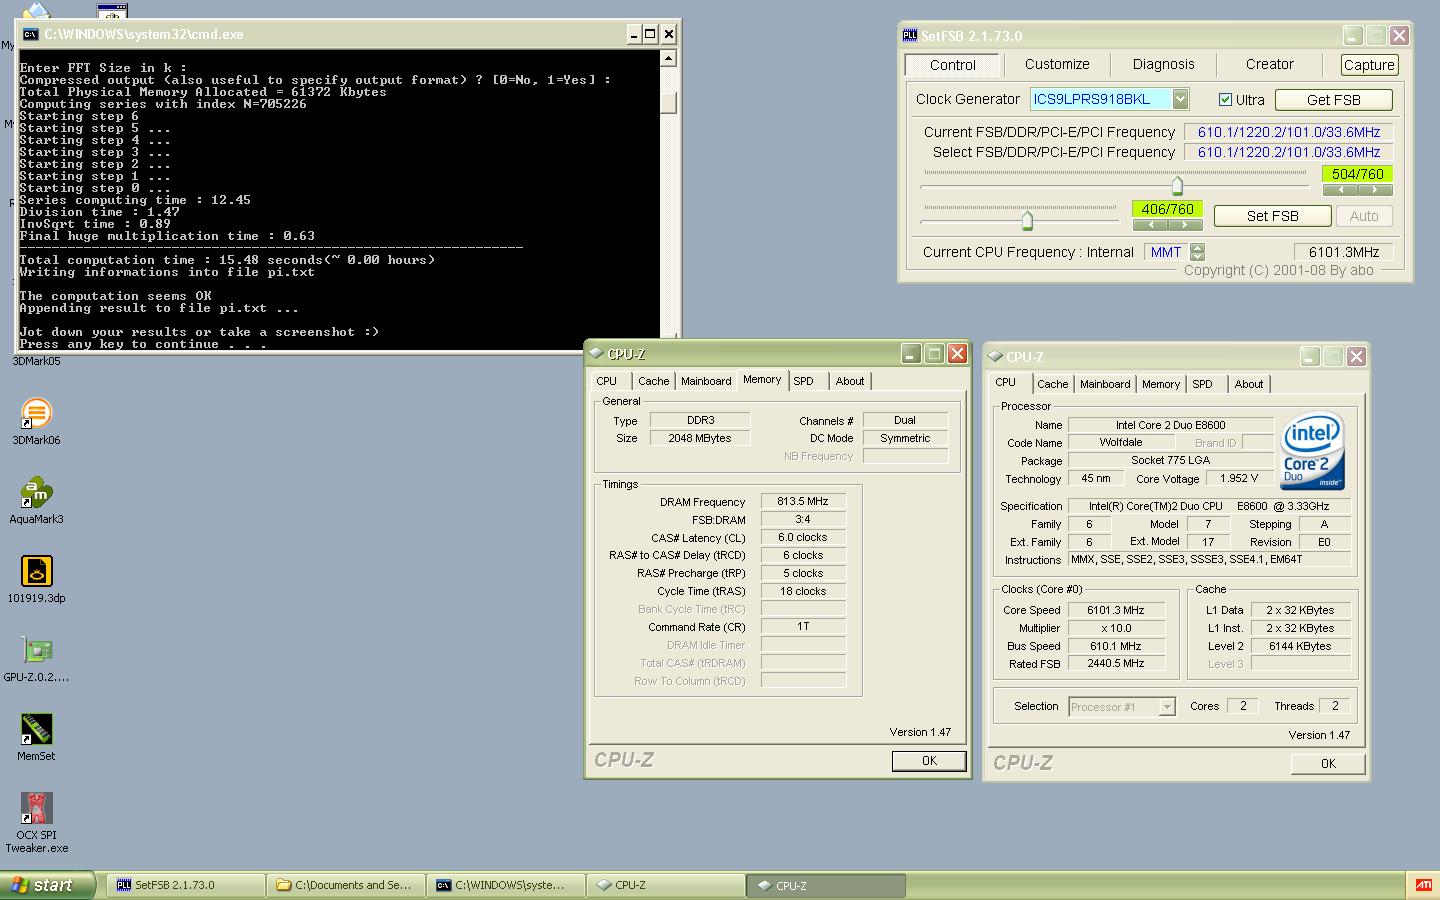The image size is (1440, 900).
Task: Click the MMT spinner up arrow
Action: (x=1198, y=247)
